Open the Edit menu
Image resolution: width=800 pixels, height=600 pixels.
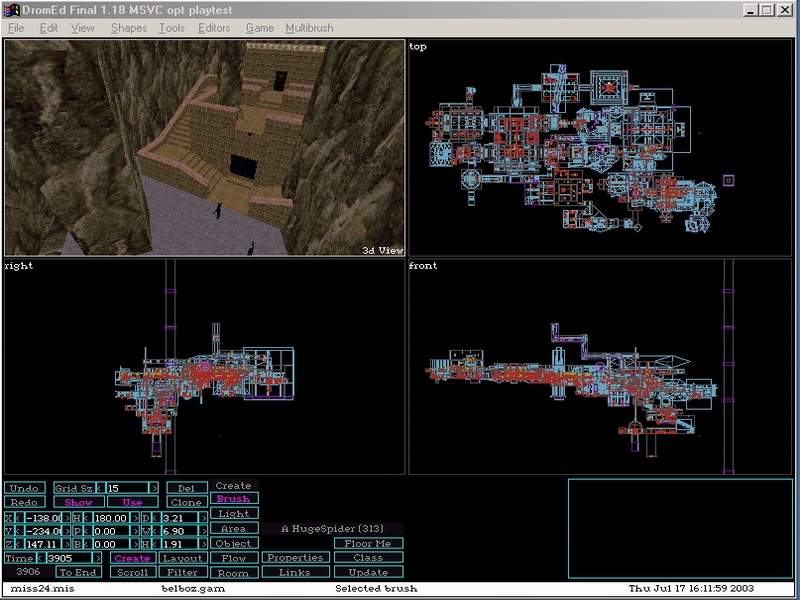coord(48,28)
